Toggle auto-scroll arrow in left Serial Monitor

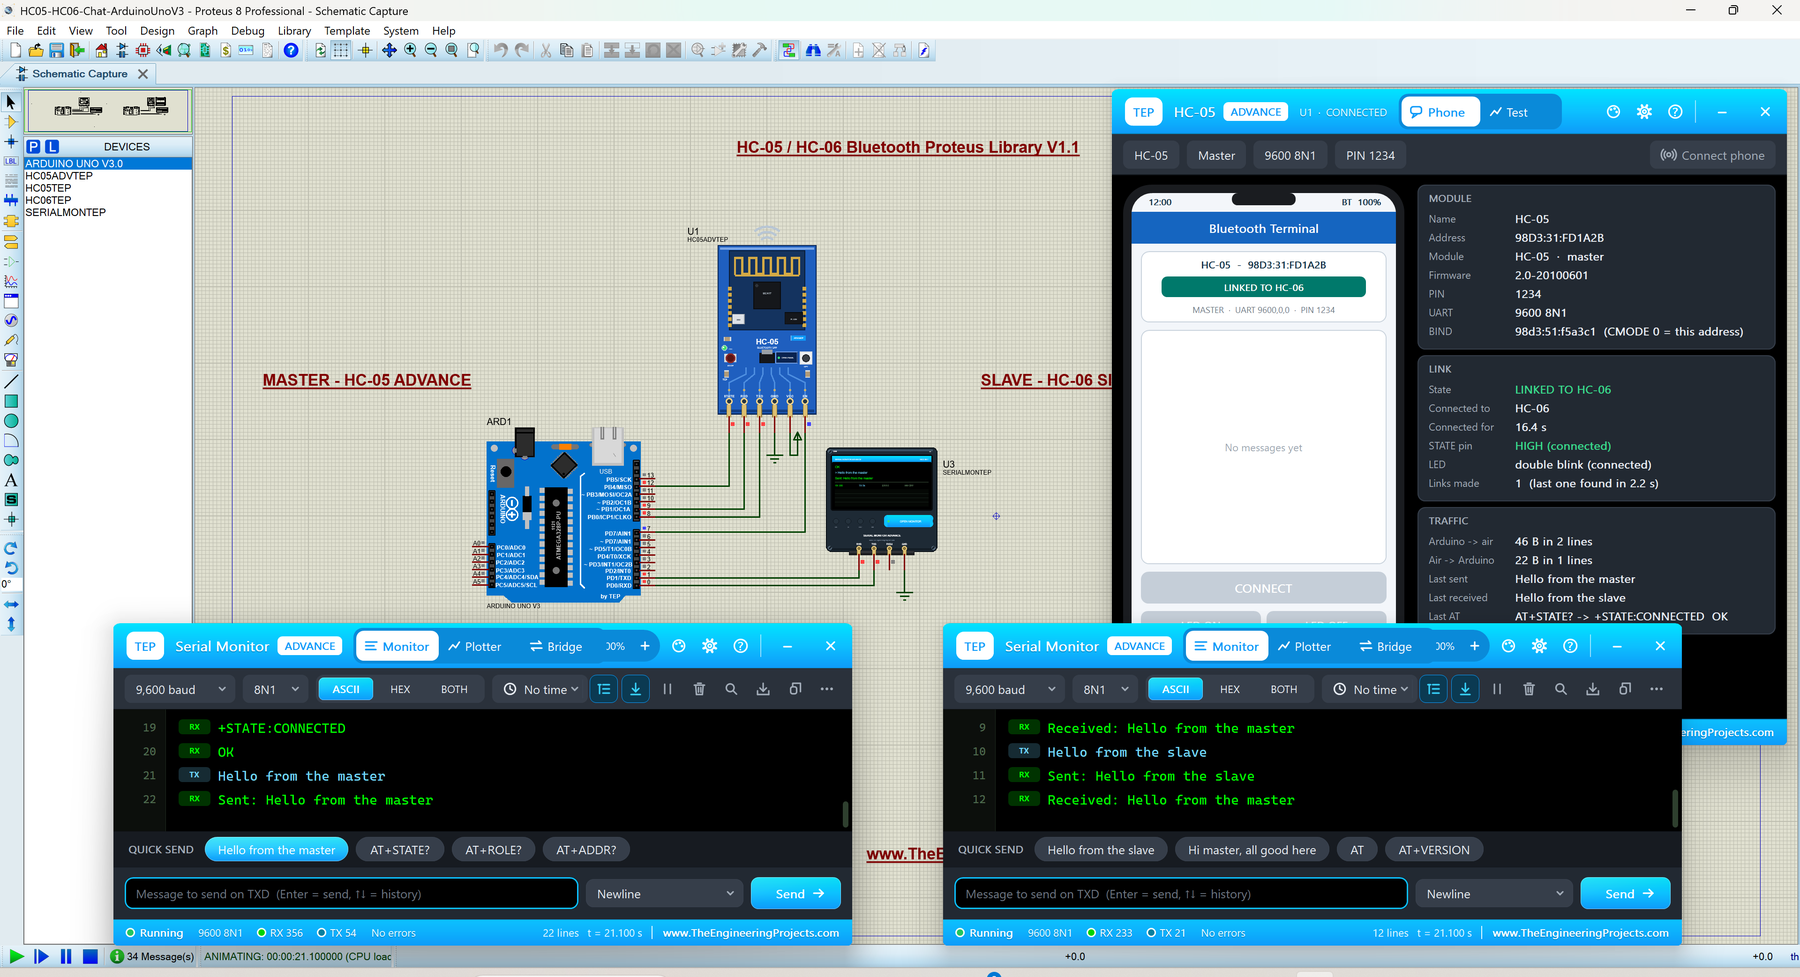[x=636, y=689]
